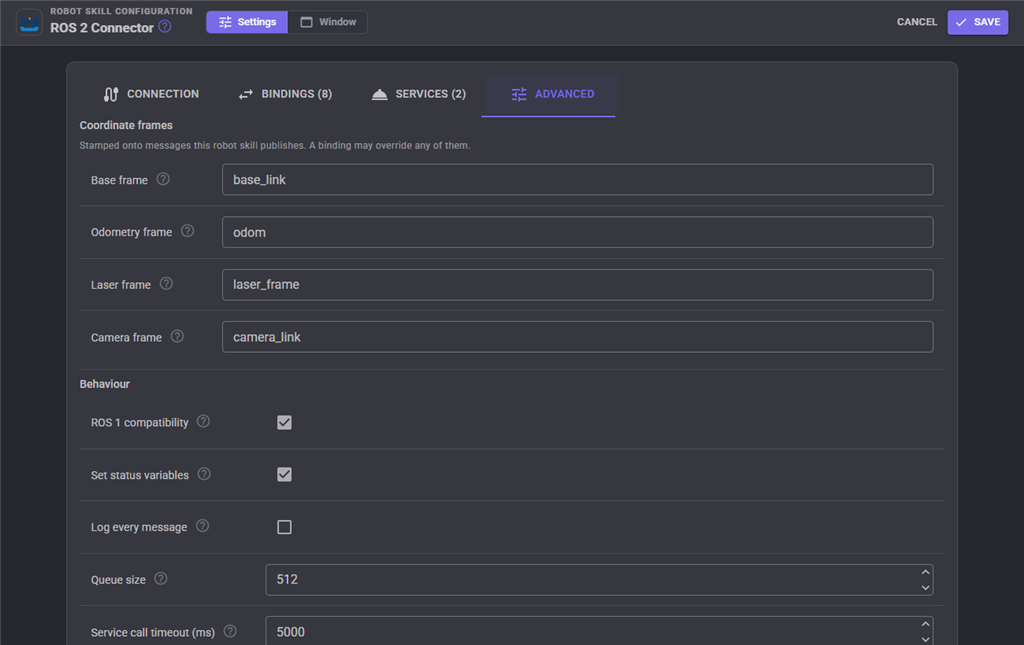Save the robot skill configuration
This screenshot has width=1024, height=645.
click(x=978, y=22)
